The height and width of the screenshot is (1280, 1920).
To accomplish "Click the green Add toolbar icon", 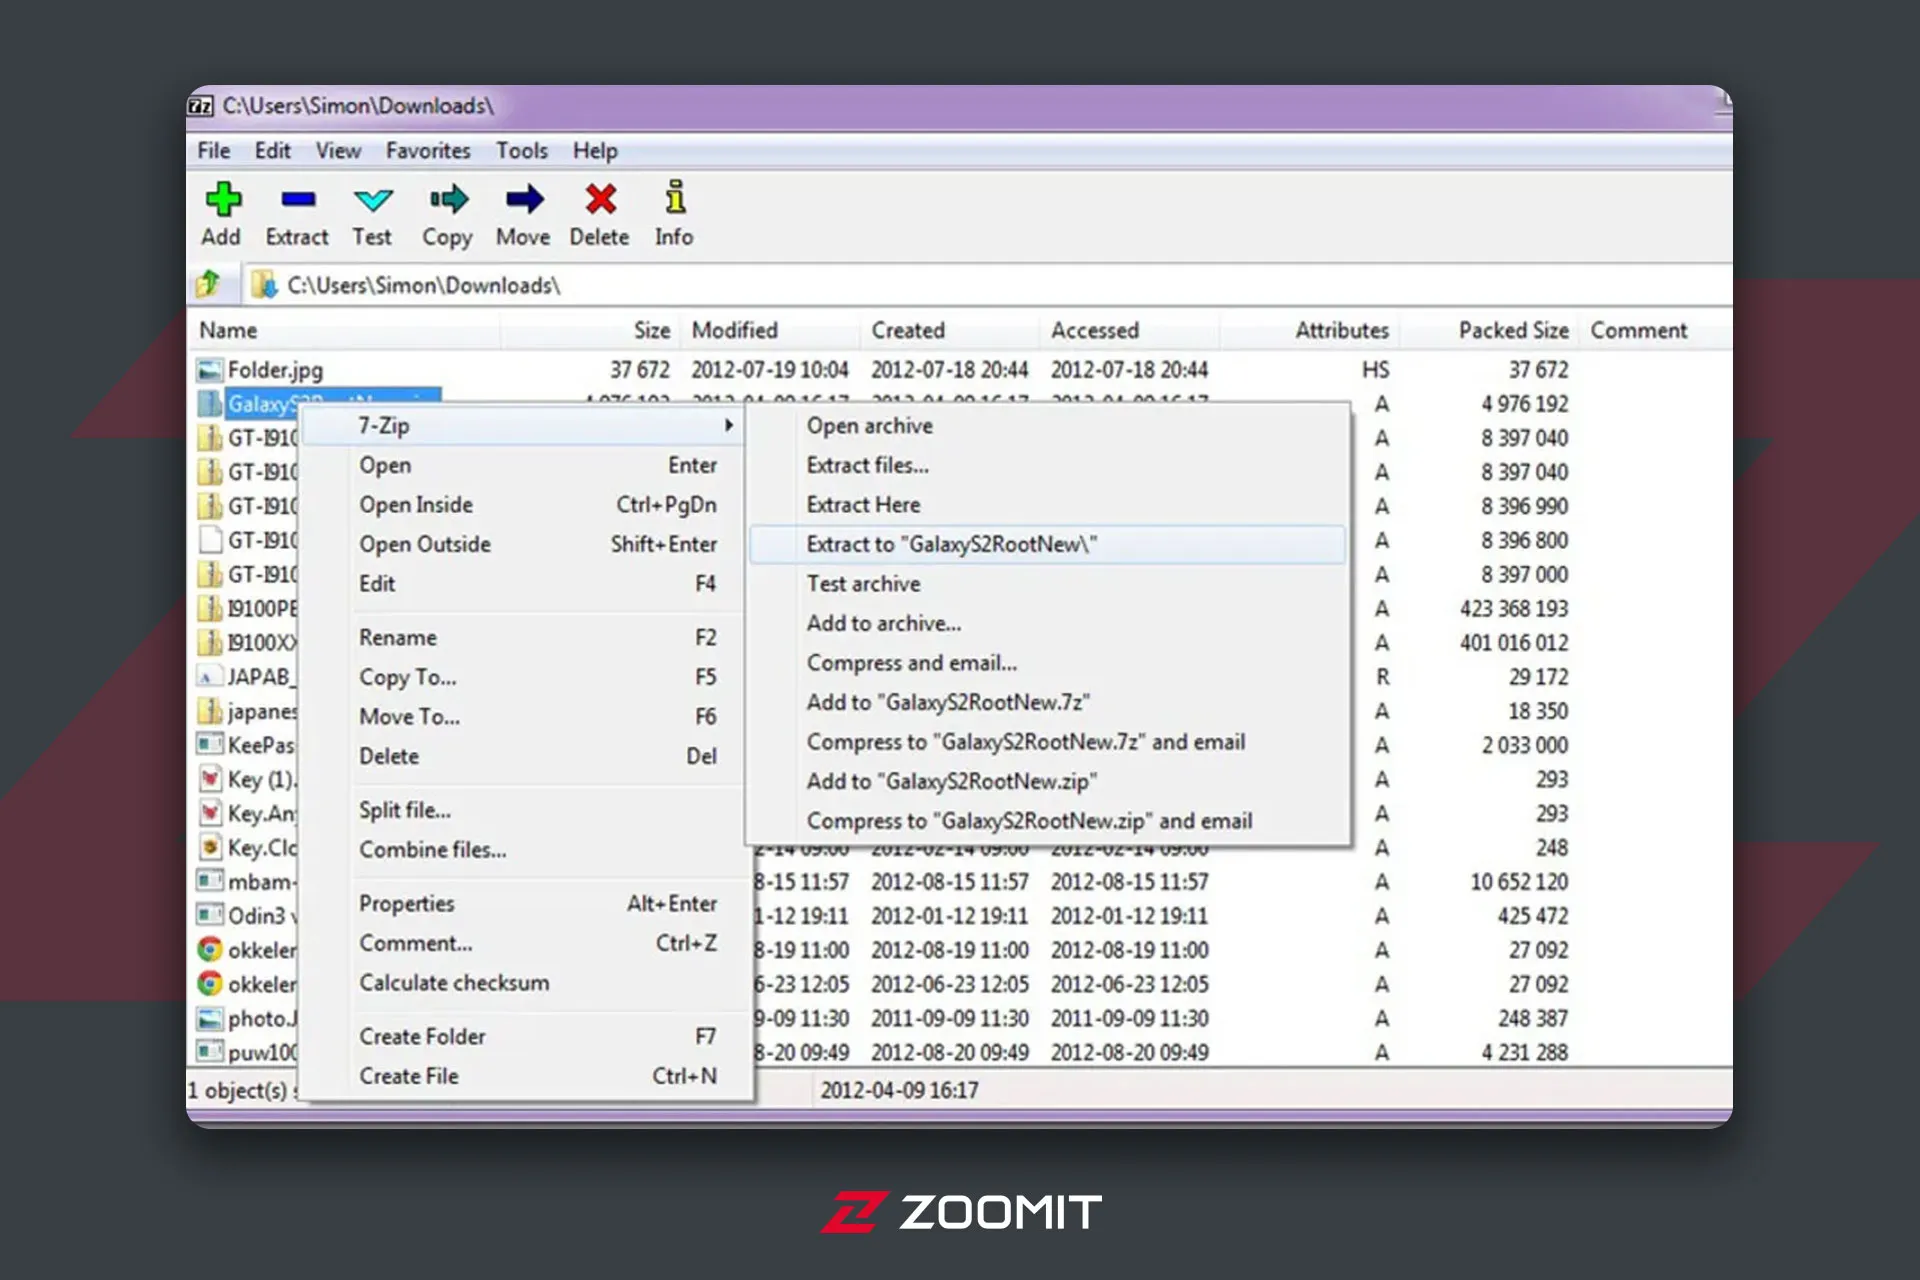I will (x=223, y=199).
